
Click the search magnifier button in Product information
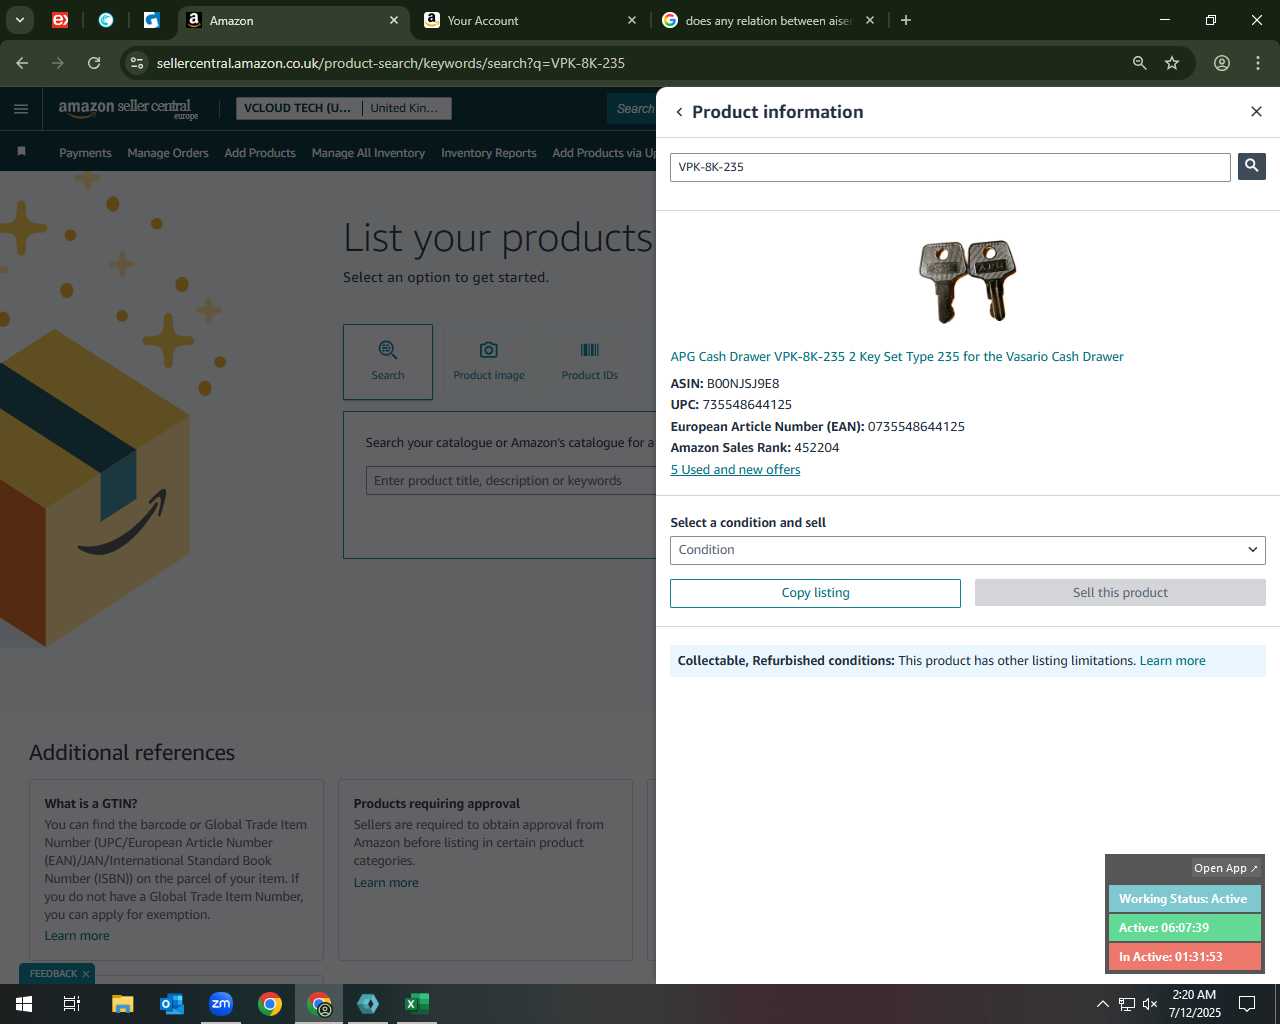click(1251, 167)
